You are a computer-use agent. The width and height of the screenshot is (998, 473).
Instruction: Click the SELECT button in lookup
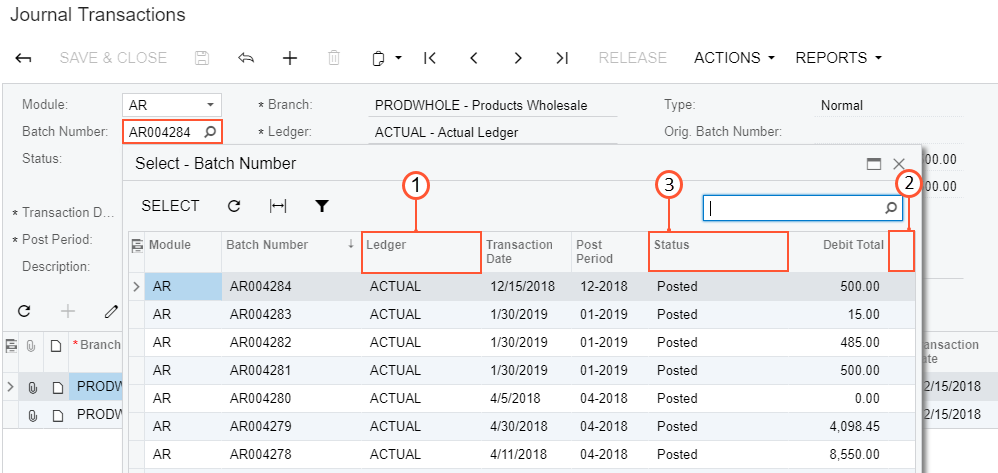click(x=170, y=206)
